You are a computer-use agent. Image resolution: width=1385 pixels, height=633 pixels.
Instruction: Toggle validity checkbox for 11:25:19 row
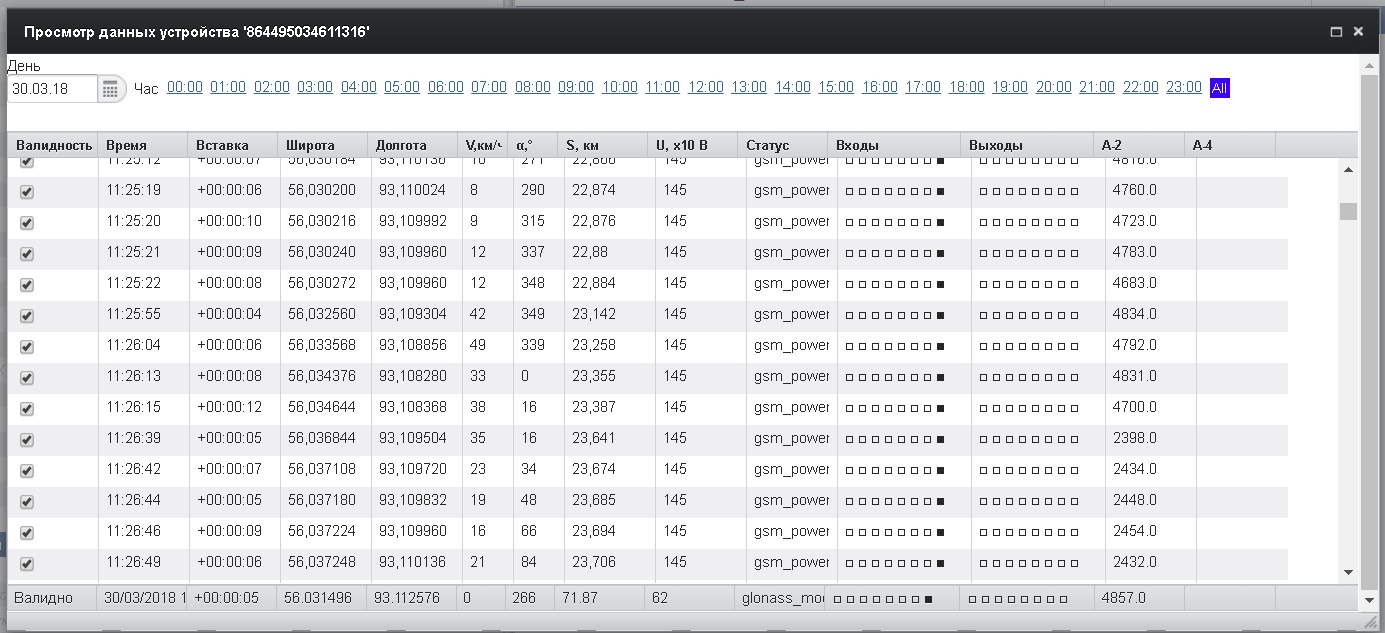click(x=27, y=192)
